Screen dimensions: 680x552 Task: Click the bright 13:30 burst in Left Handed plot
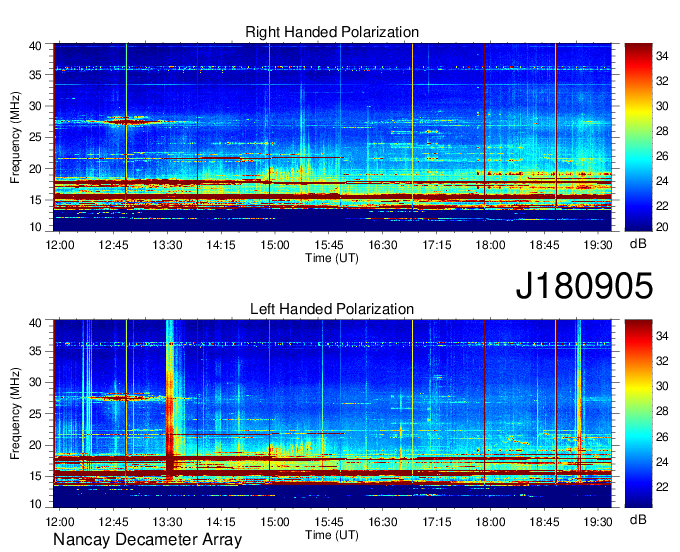(170, 401)
